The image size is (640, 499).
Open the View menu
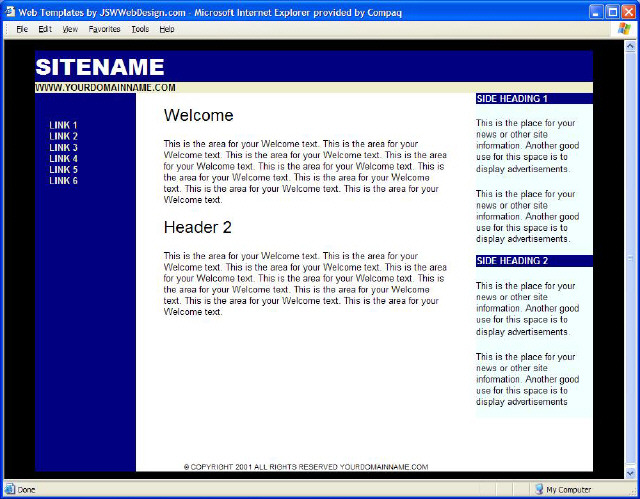click(70, 29)
